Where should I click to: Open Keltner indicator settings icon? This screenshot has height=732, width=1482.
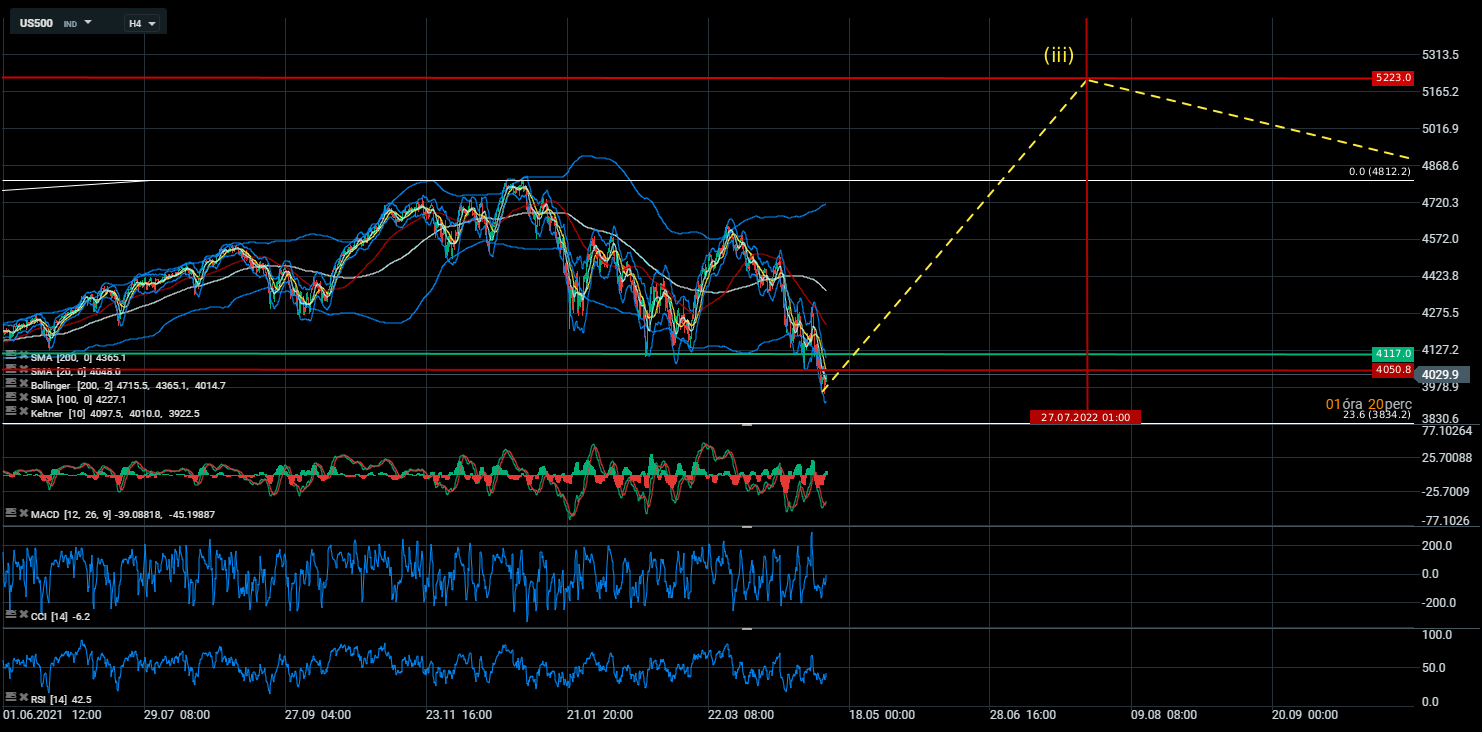[x=11, y=411]
